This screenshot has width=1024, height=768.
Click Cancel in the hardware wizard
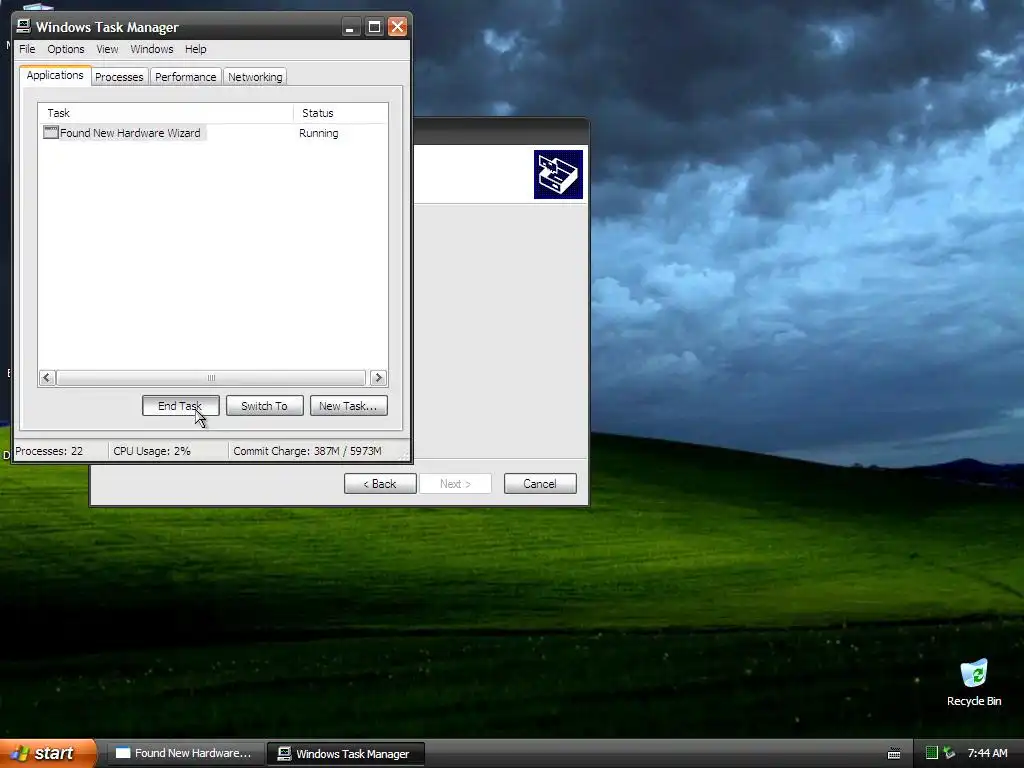tap(539, 483)
